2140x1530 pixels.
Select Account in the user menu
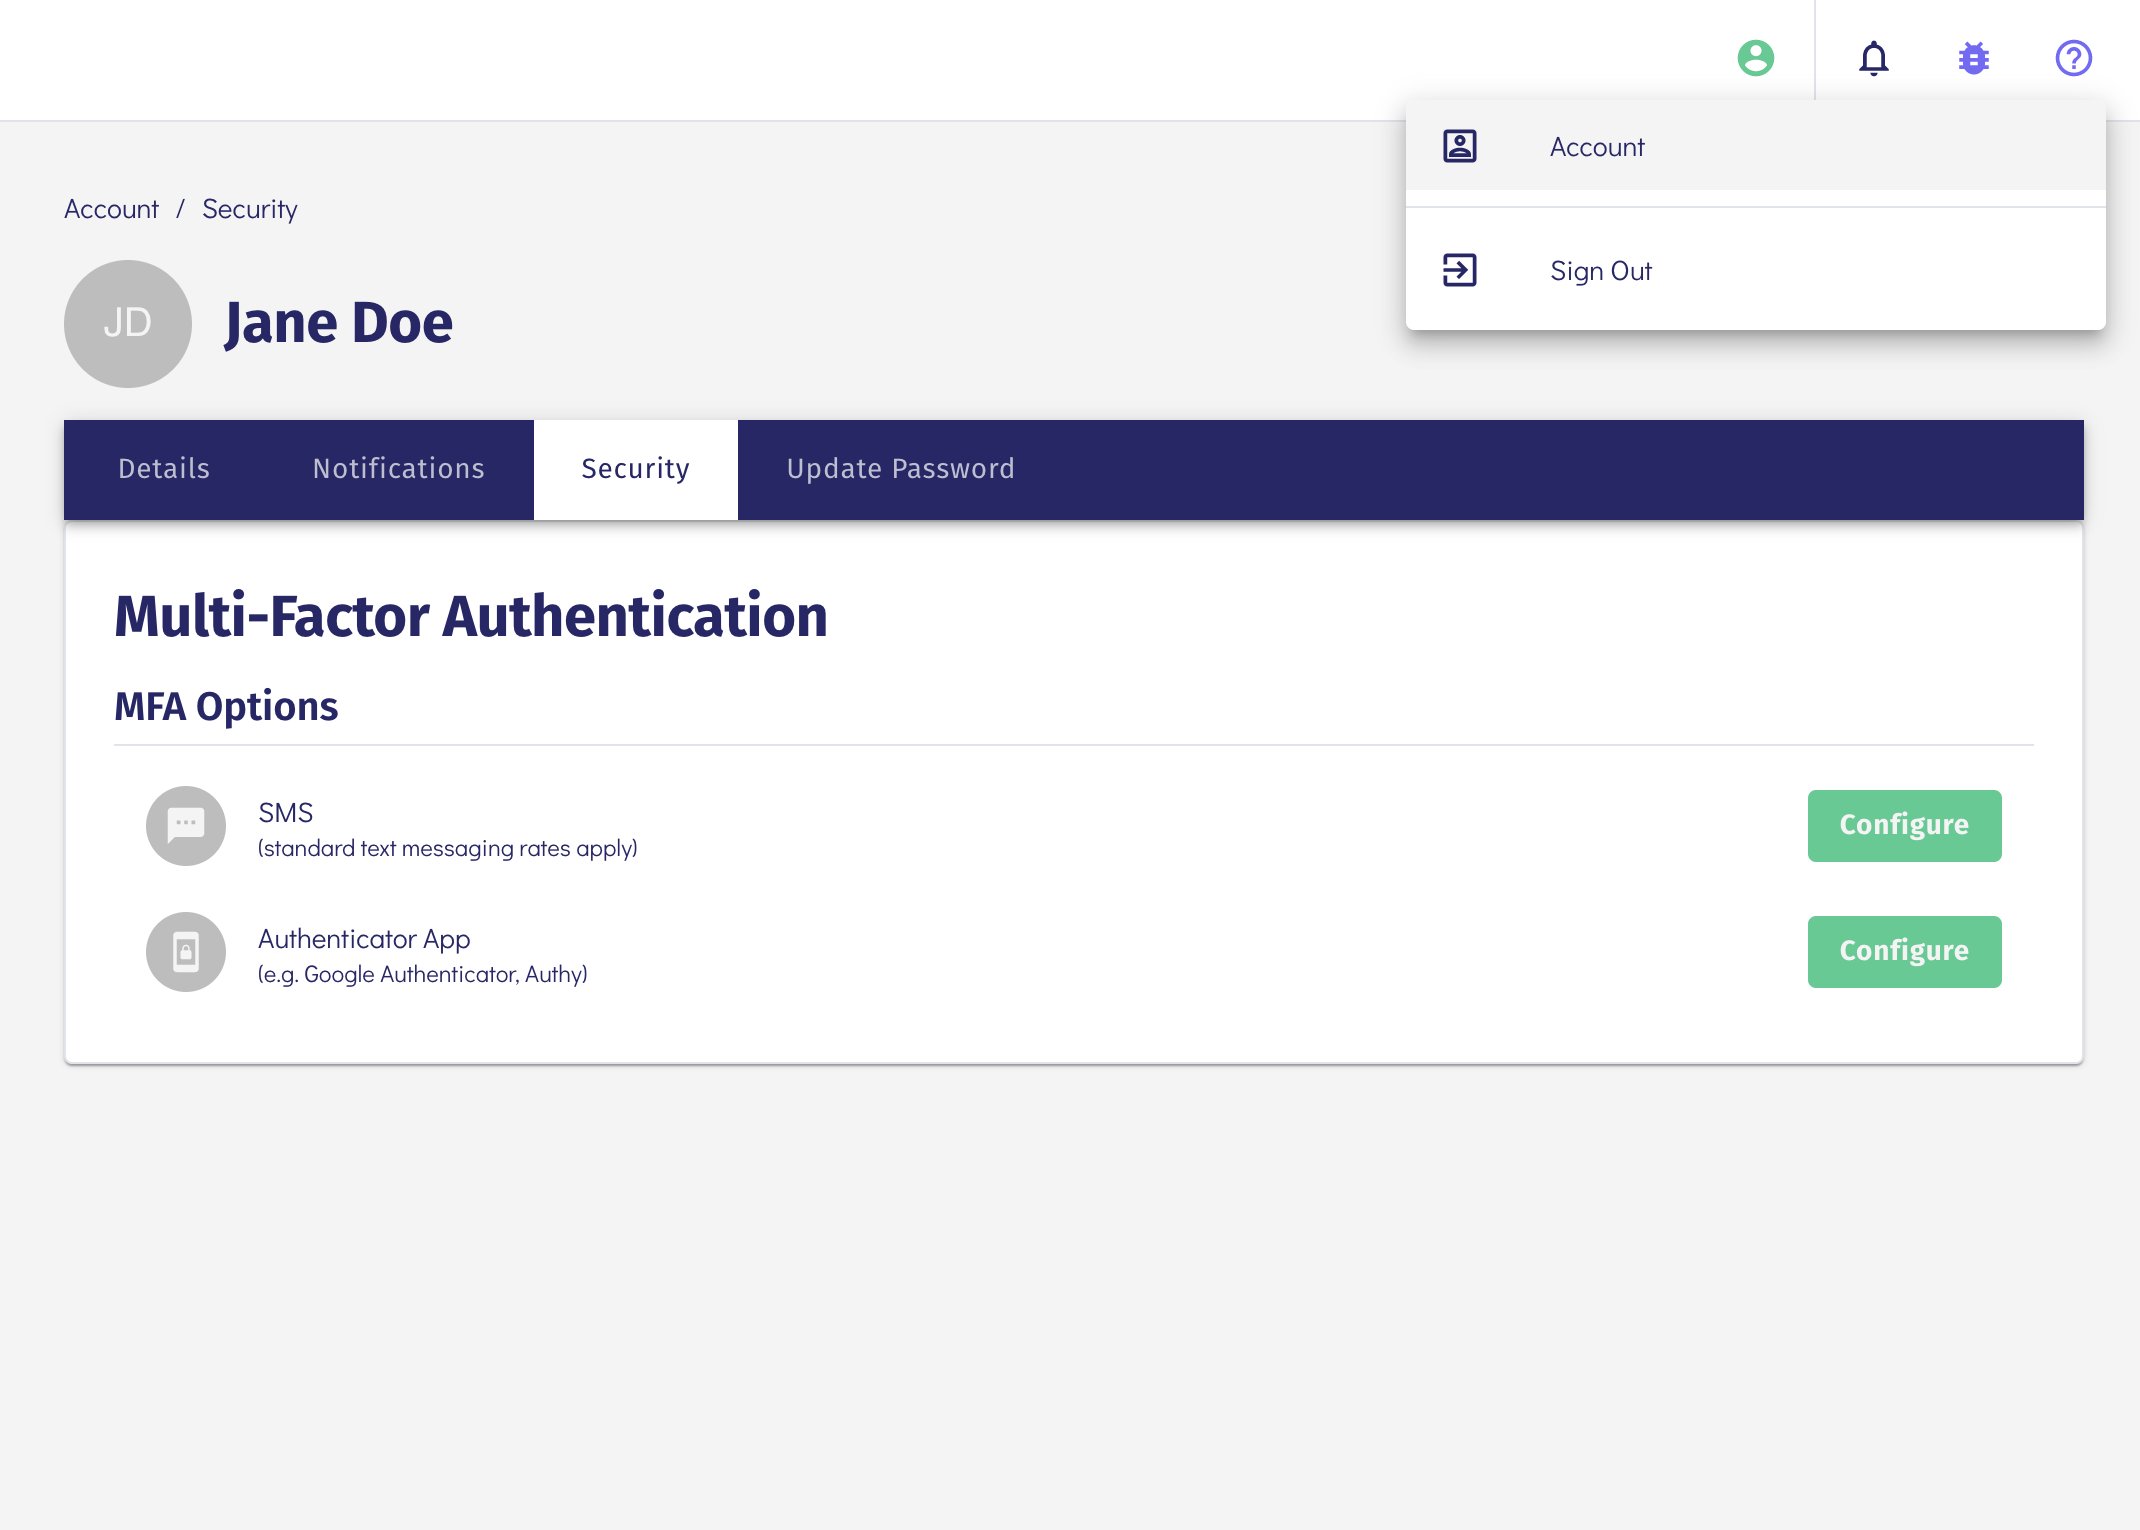pos(1597,147)
